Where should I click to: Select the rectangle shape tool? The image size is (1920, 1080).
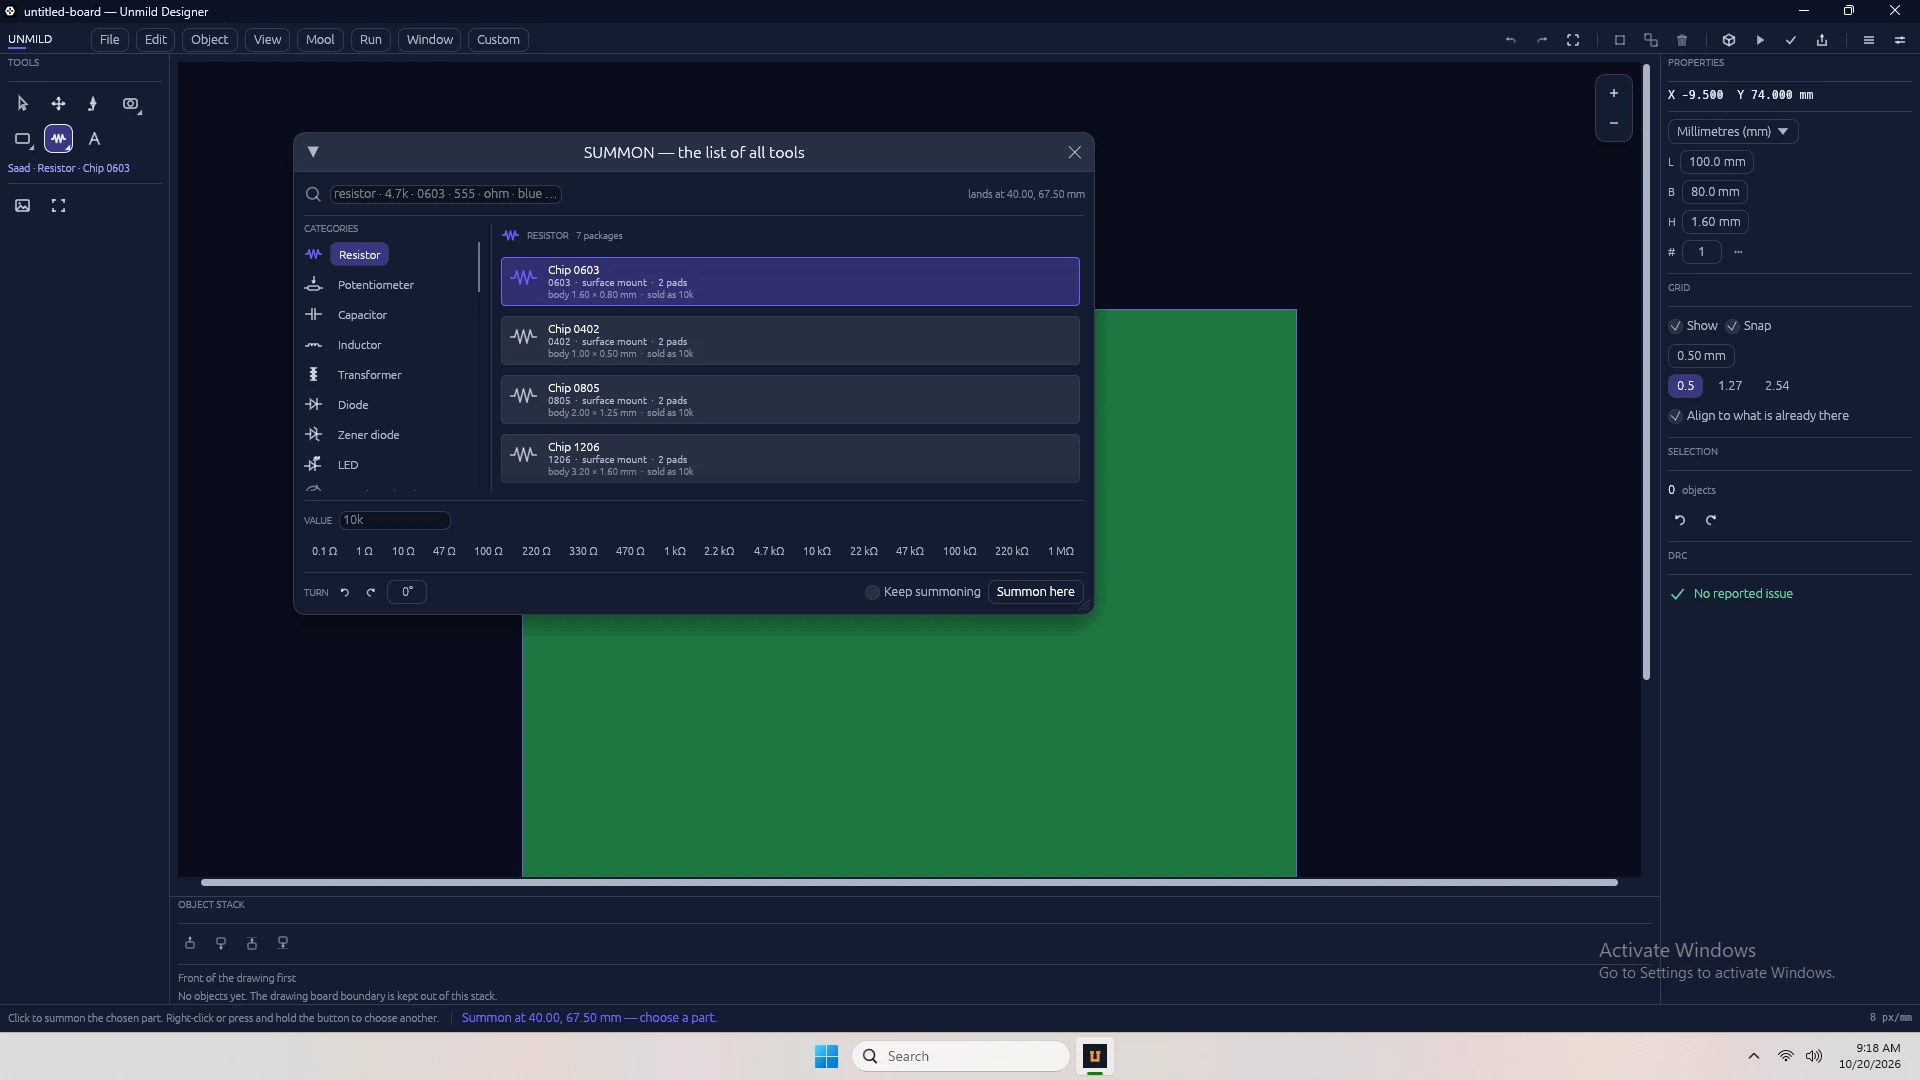pos(23,139)
